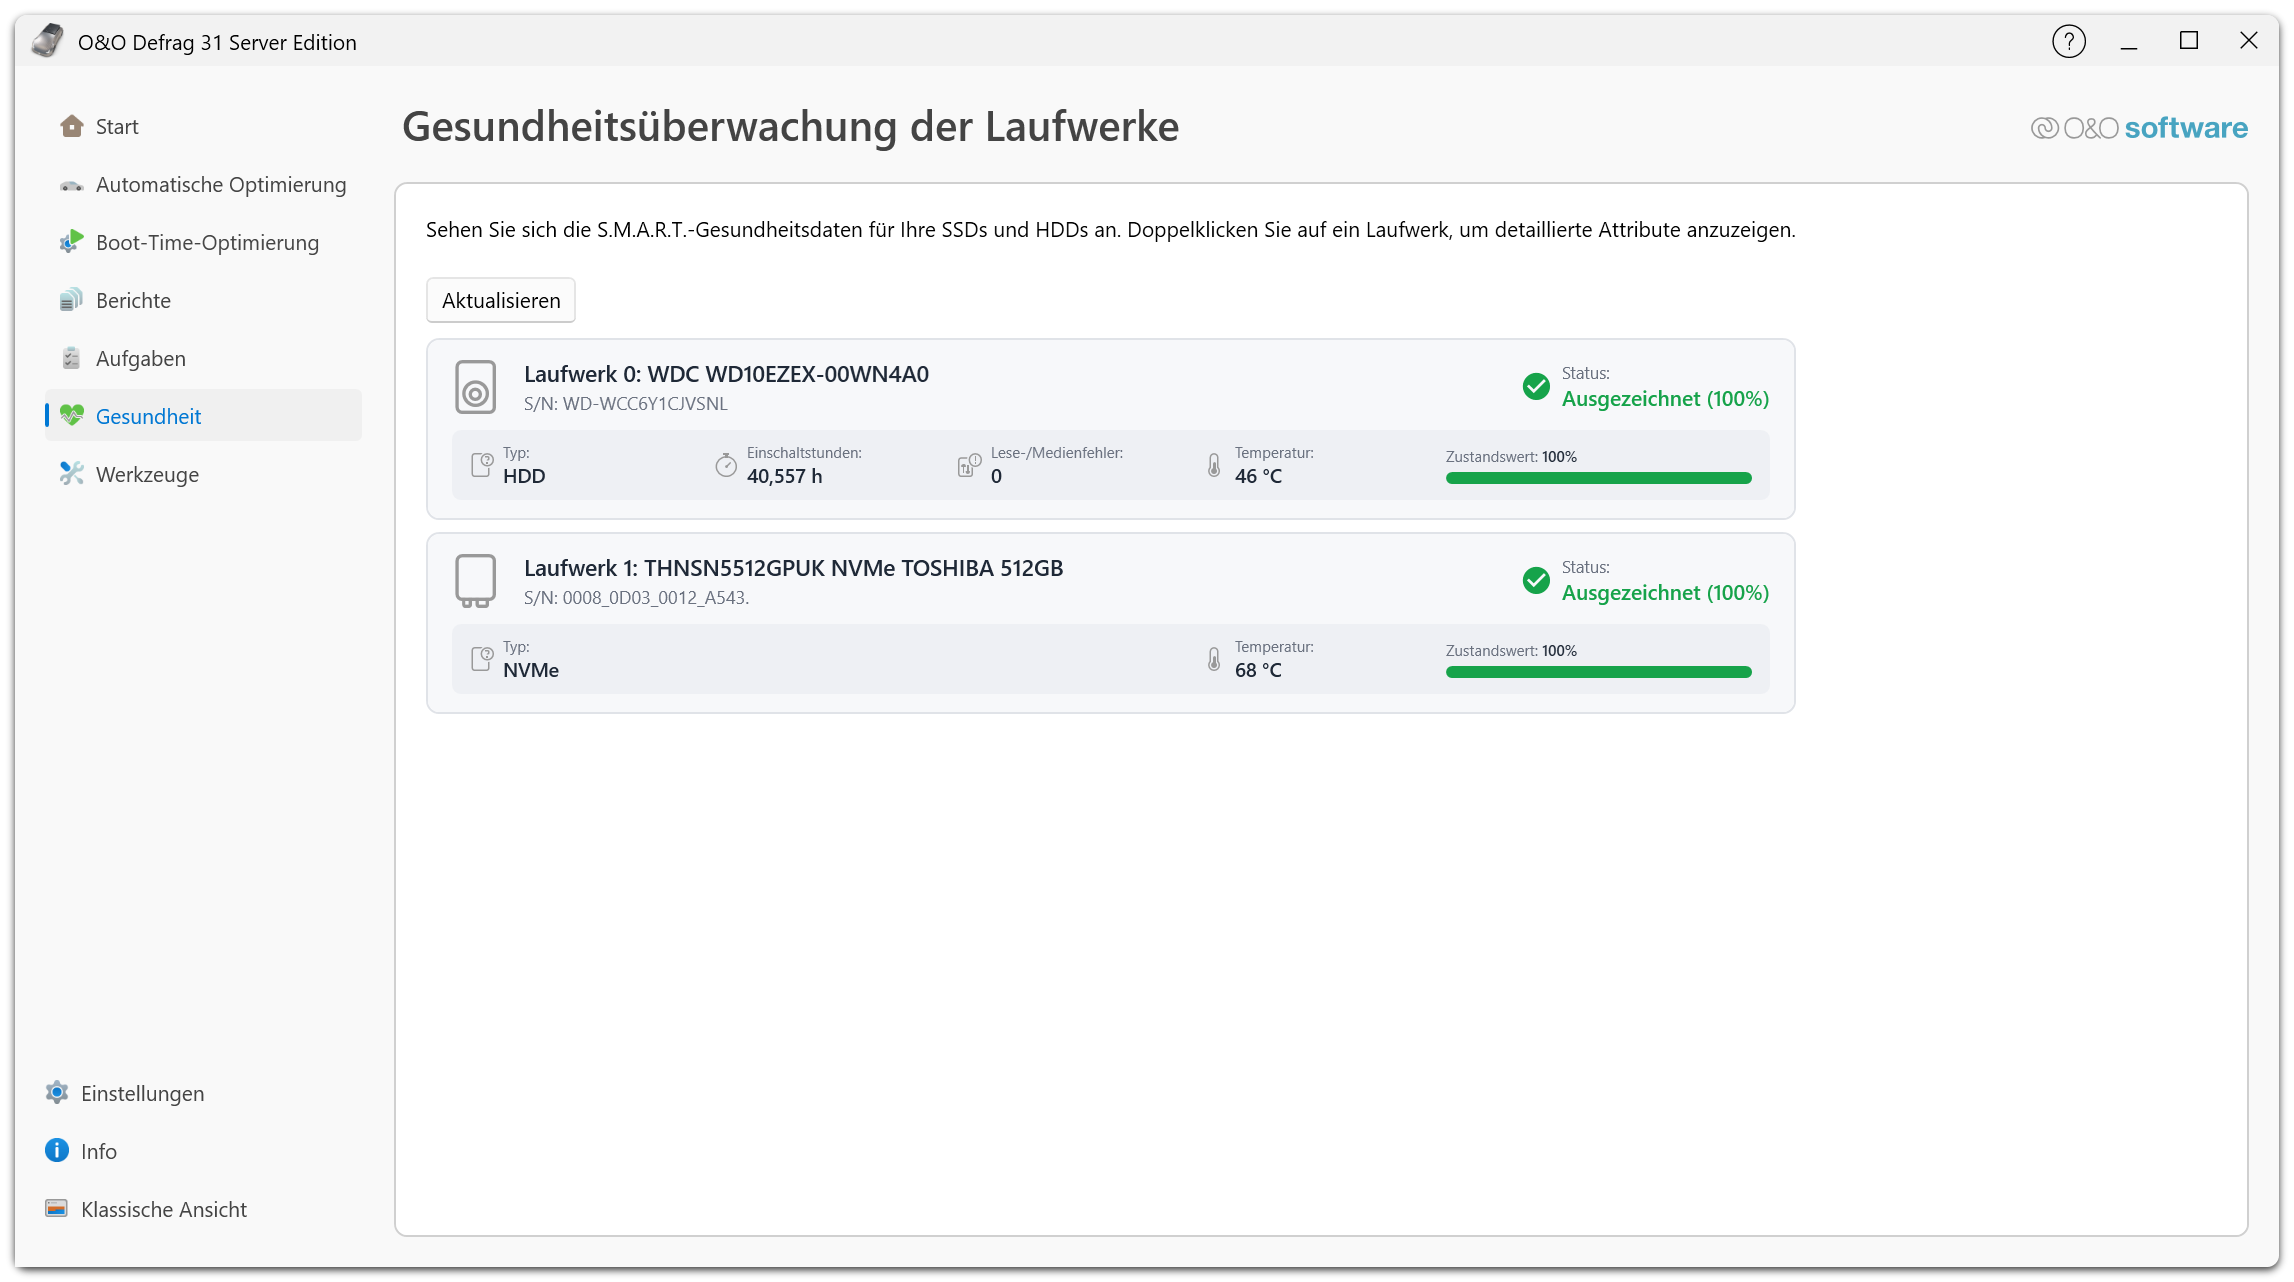The height and width of the screenshot is (1282, 2294).
Task: Click the Werkzeuge tools icon
Action: pos(71,473)
